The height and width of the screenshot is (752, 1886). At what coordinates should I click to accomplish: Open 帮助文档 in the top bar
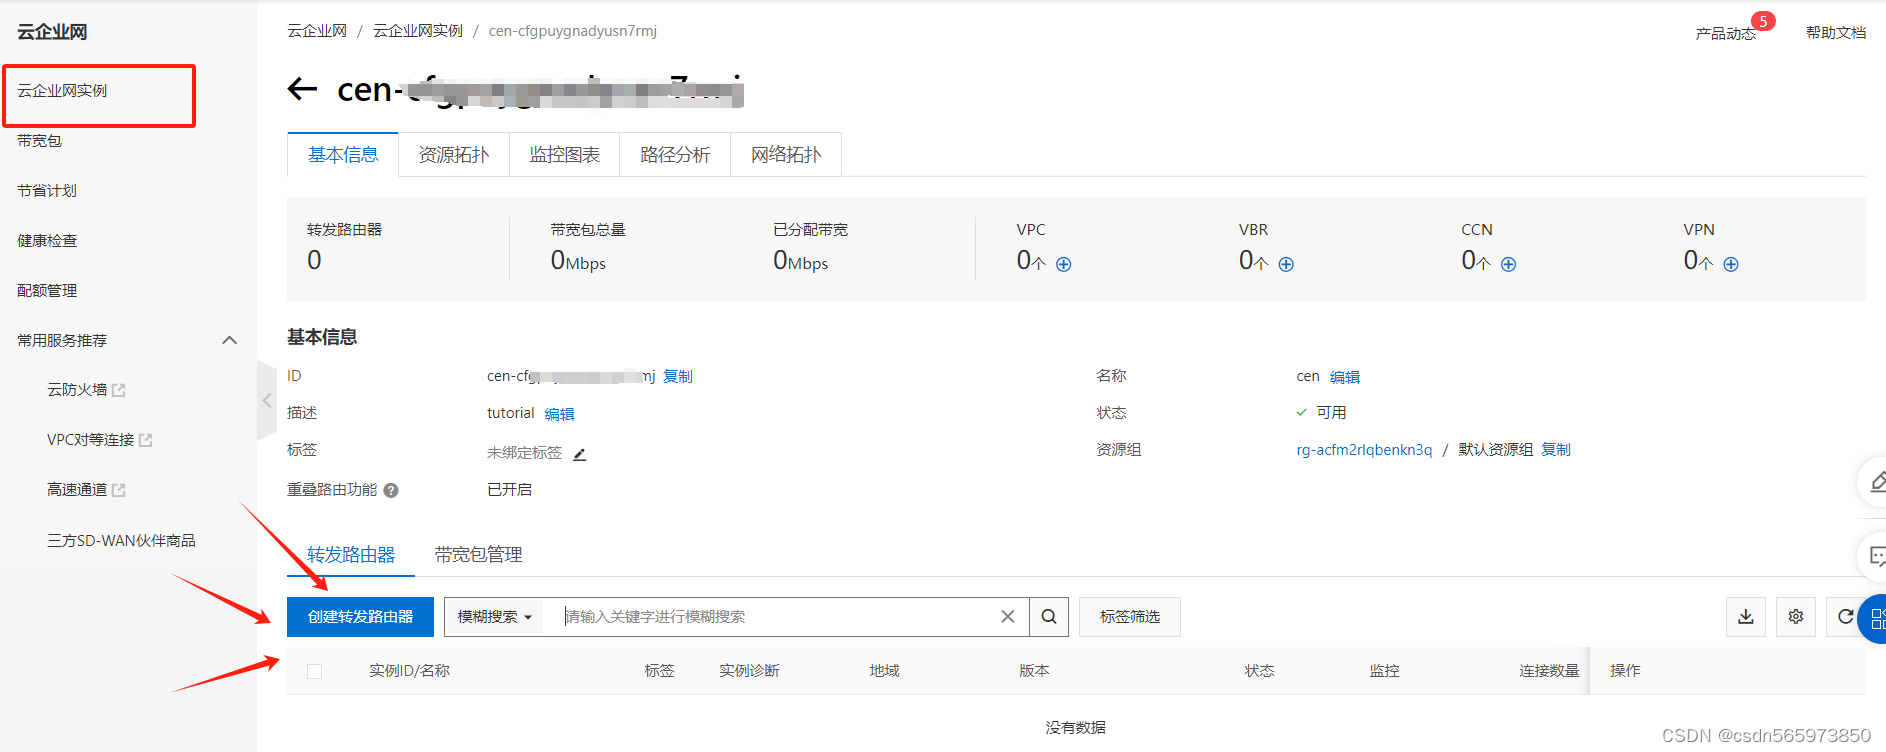coord(1836,33)
